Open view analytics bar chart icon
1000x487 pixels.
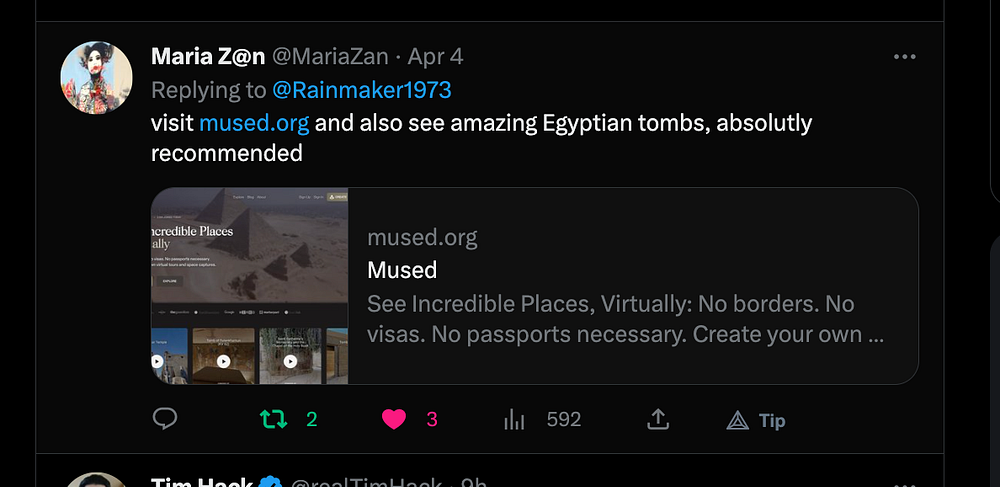click(514, 420)
